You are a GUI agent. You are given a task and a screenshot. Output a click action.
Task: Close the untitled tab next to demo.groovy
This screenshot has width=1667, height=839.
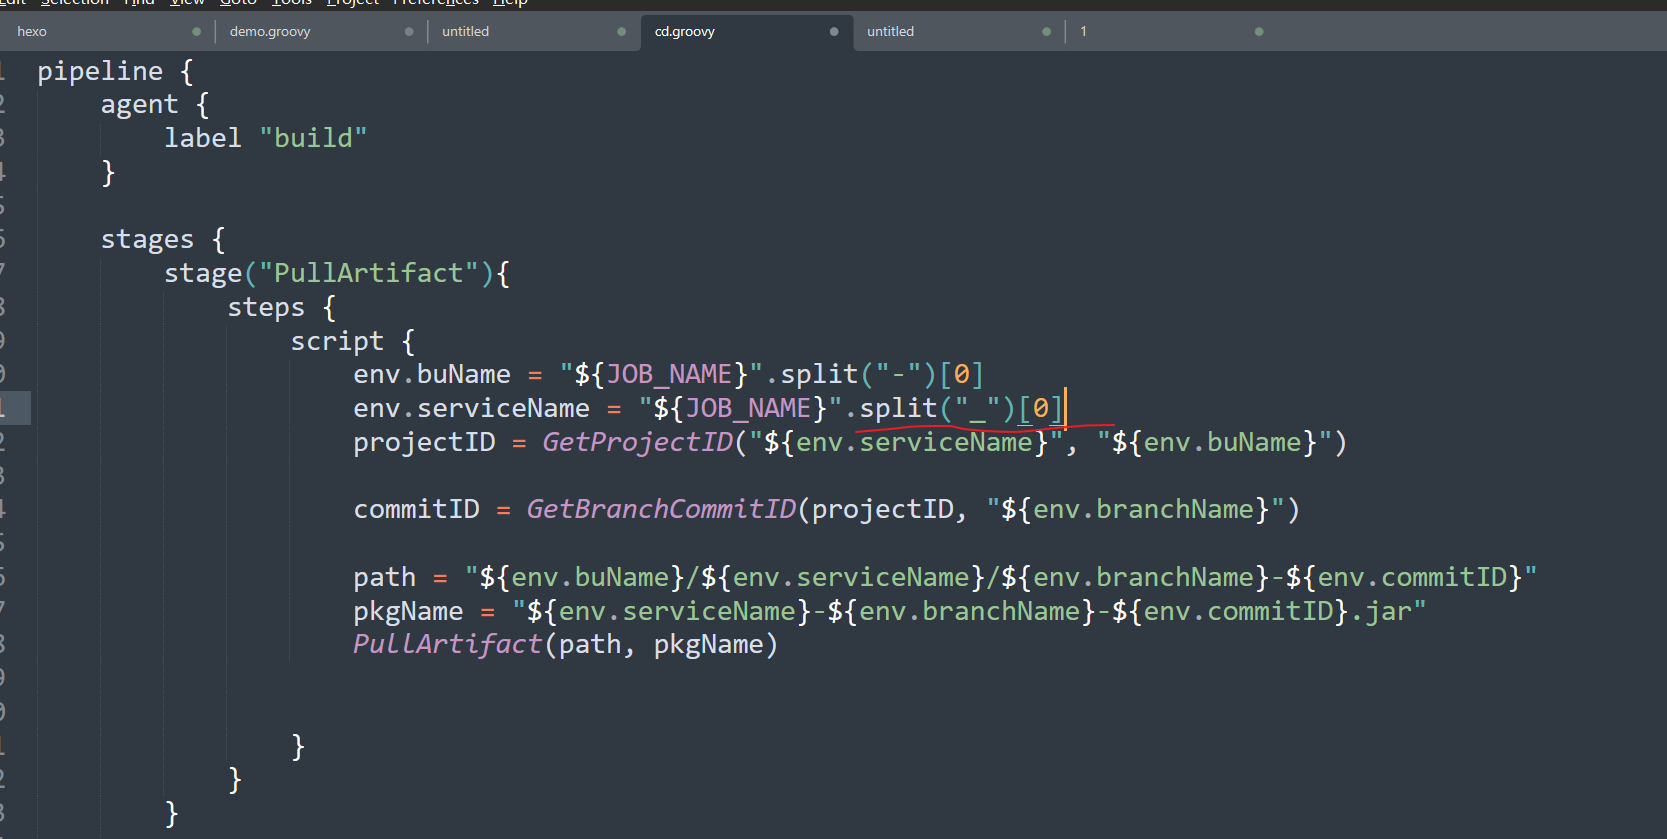click(621, 32)
